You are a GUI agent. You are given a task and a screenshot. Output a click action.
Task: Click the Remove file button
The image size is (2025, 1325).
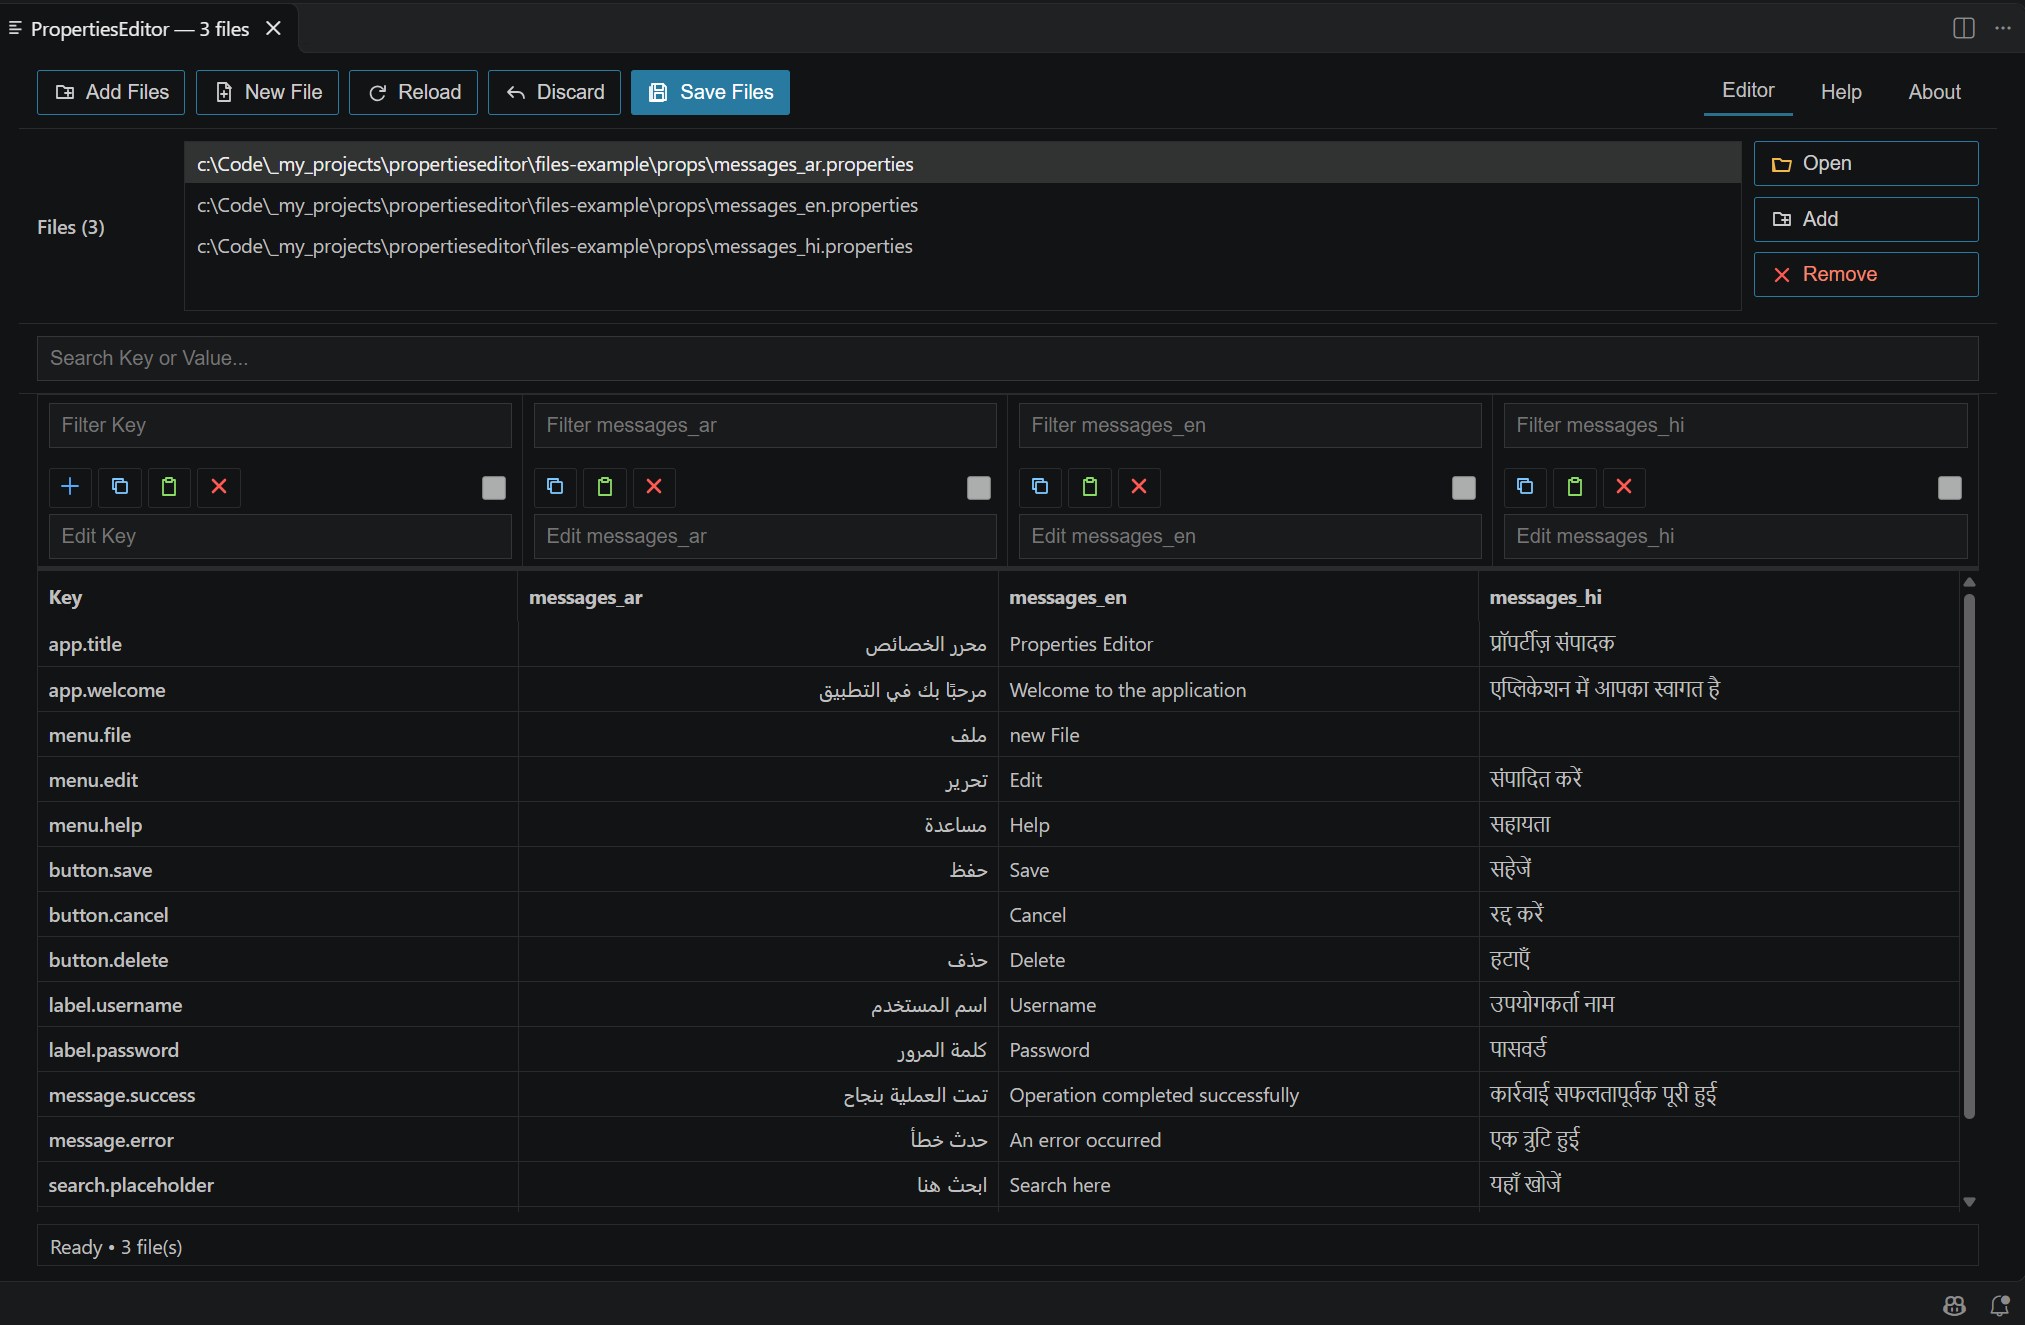point(1866,274)
